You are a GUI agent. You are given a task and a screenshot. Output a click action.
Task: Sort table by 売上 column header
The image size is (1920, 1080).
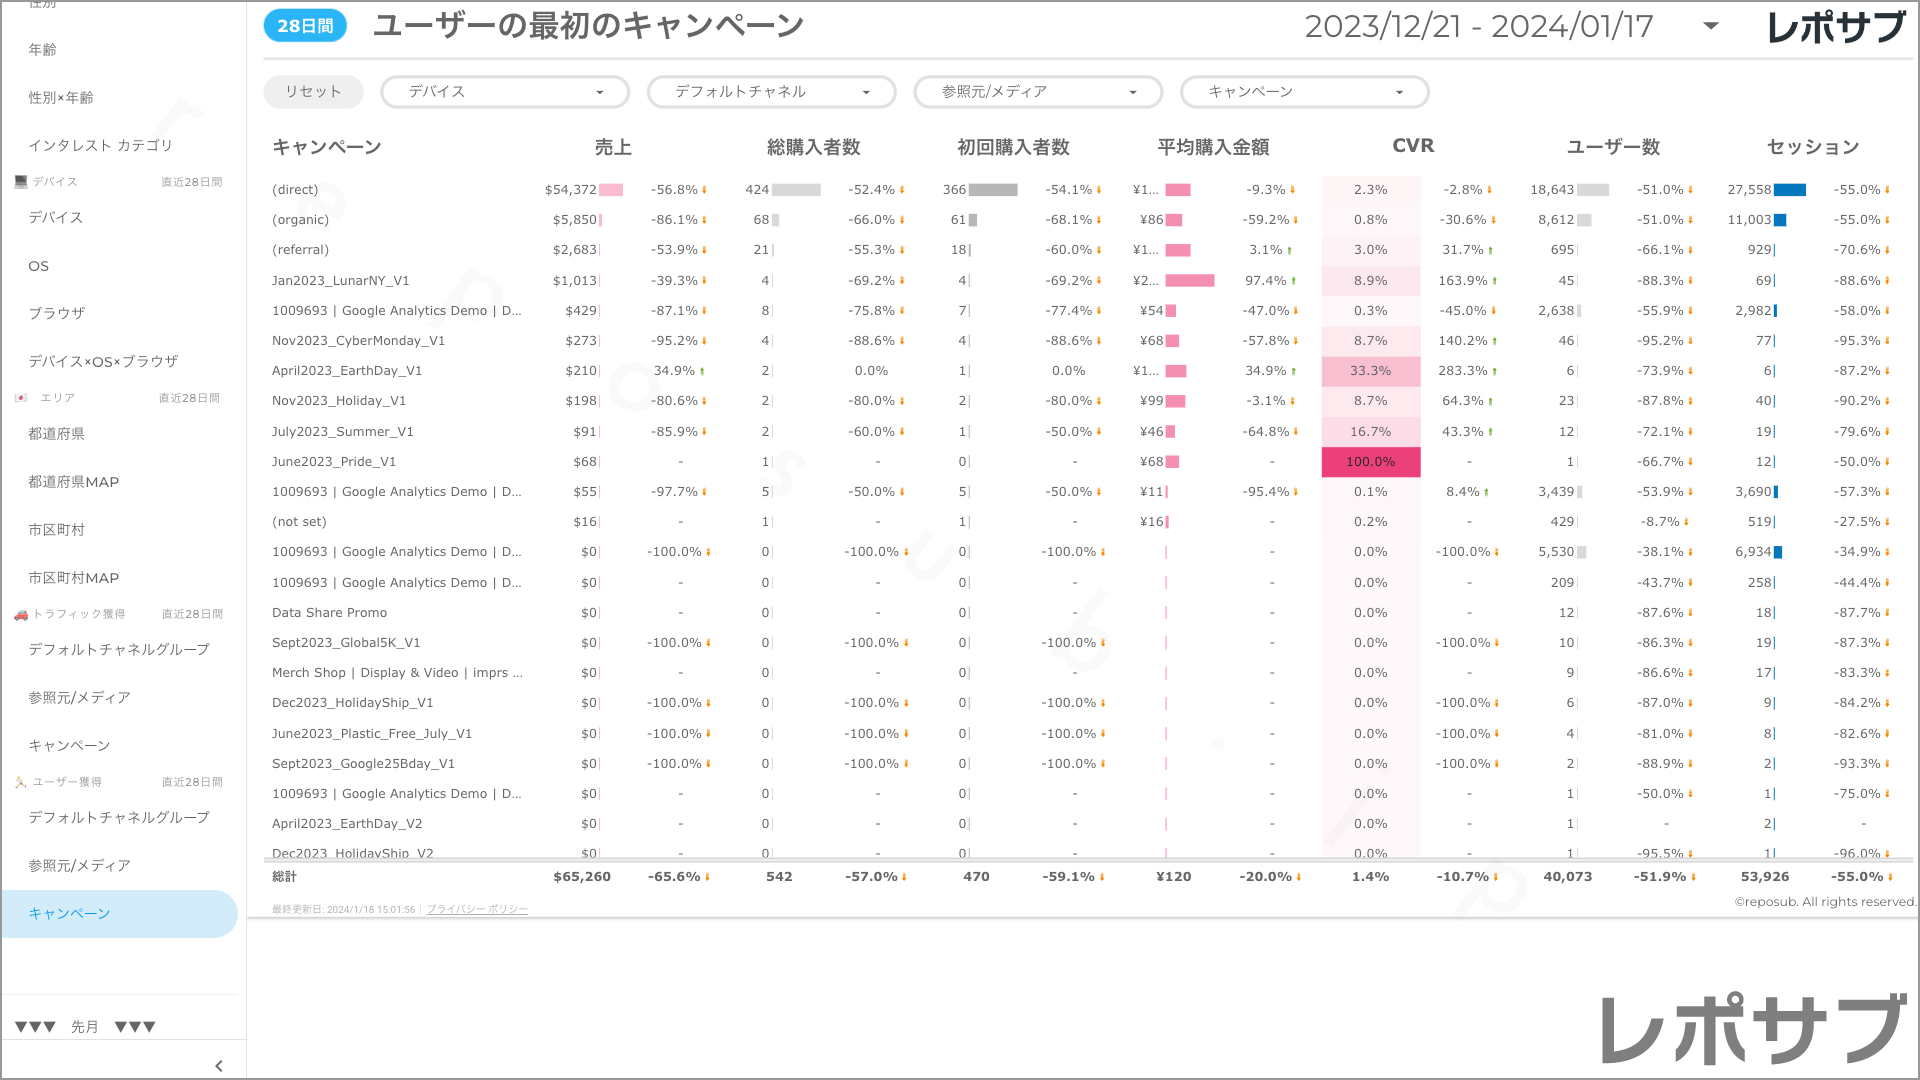pos(613,147)
